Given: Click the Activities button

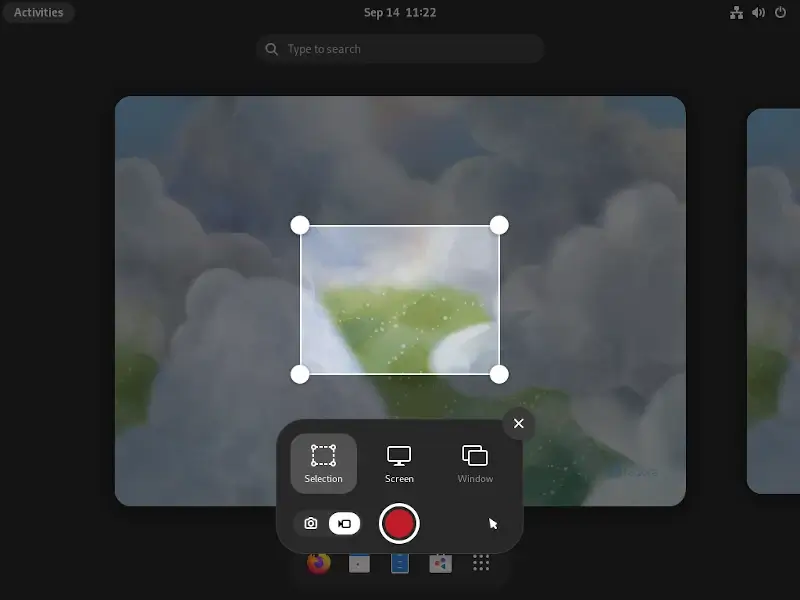Looking at the screenshot, I should [x=39, y=12].
